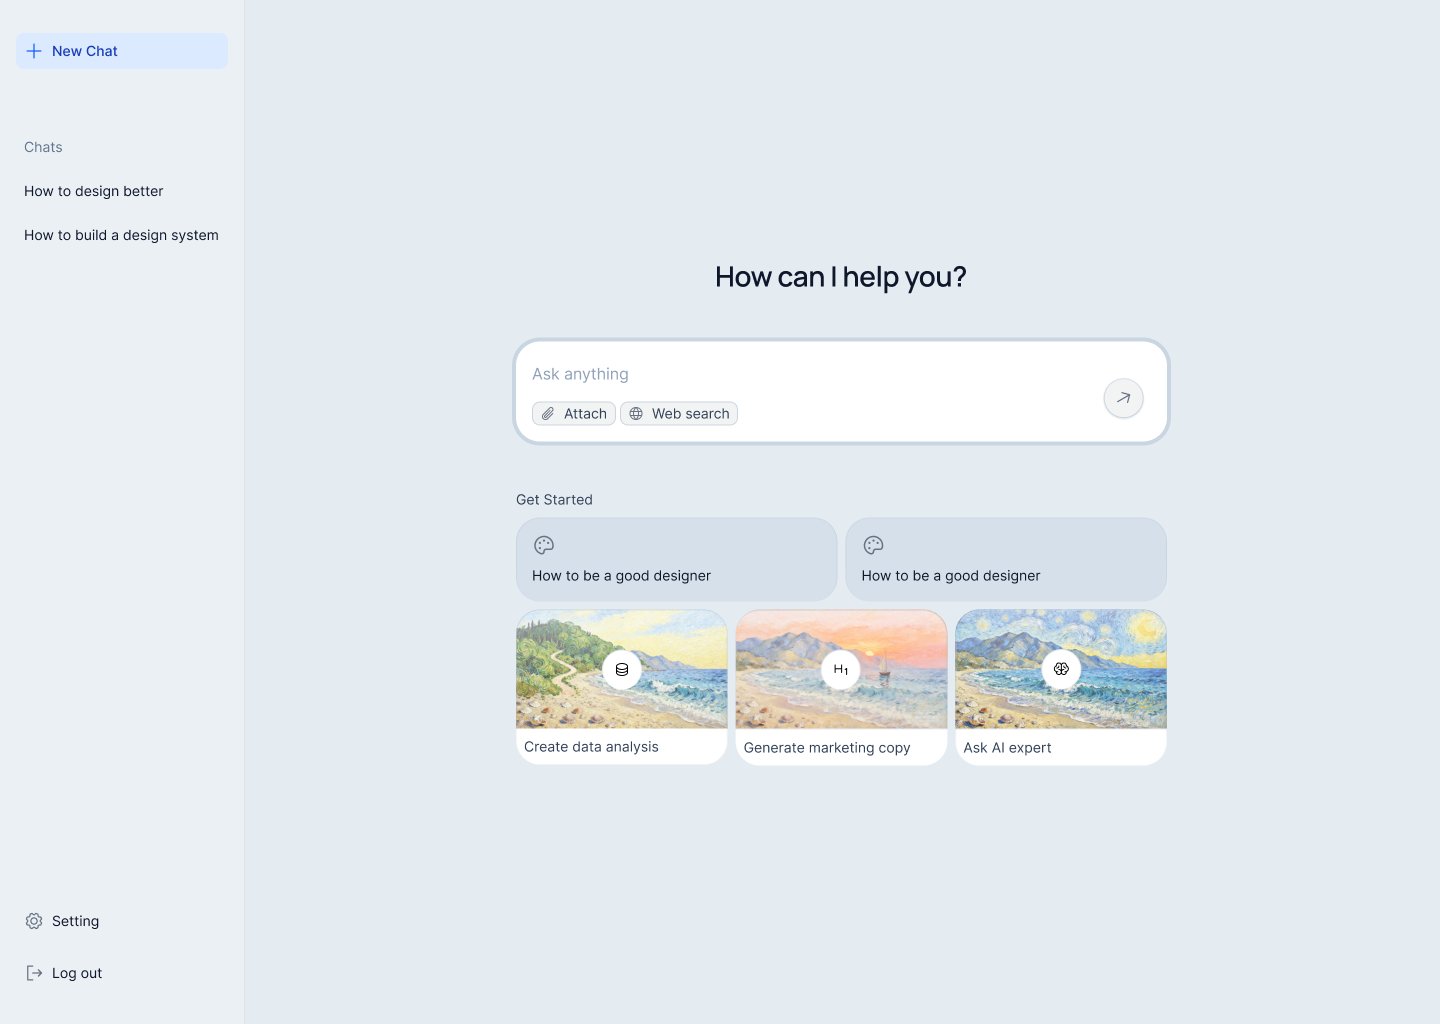The image size is (1440, 1024).
Task: Click the Log out door-arrow icon
Action: pyautogui.click(x=34, y=973)
